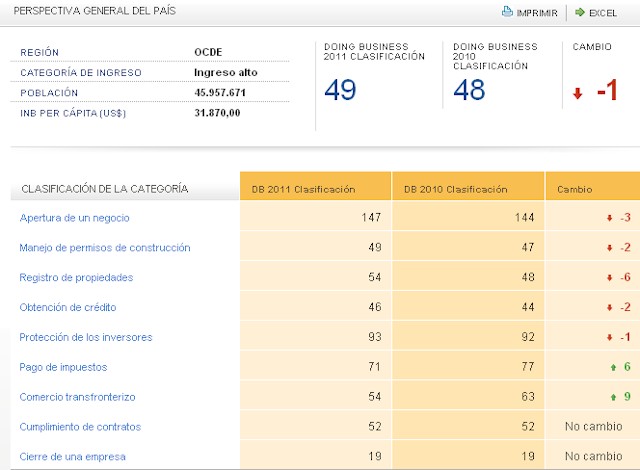Open Apertura de un negocio category
Image resolution: width=640 pixels, height=470 pixels.
tap(75, 218)
